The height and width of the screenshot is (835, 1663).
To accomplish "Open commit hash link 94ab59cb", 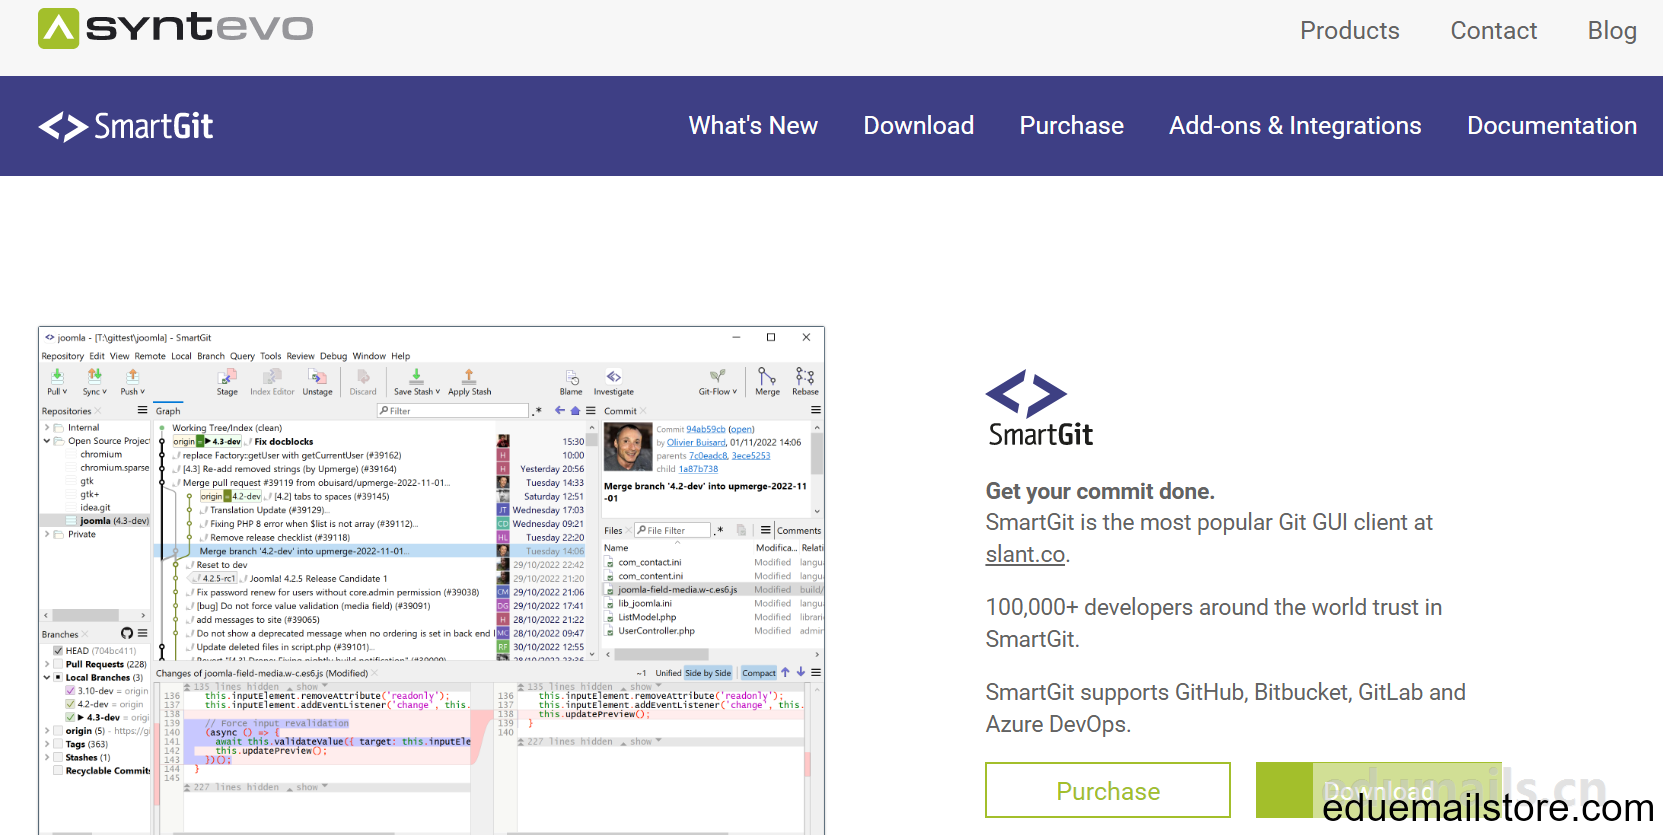I will pyautogui.click(x=706, y=429).
